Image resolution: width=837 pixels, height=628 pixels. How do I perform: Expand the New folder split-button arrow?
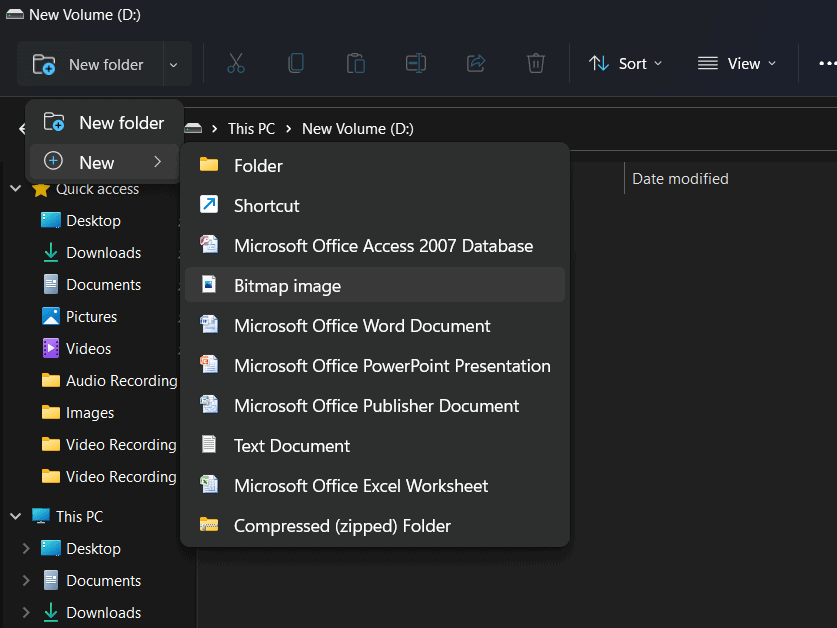[174, 63]
